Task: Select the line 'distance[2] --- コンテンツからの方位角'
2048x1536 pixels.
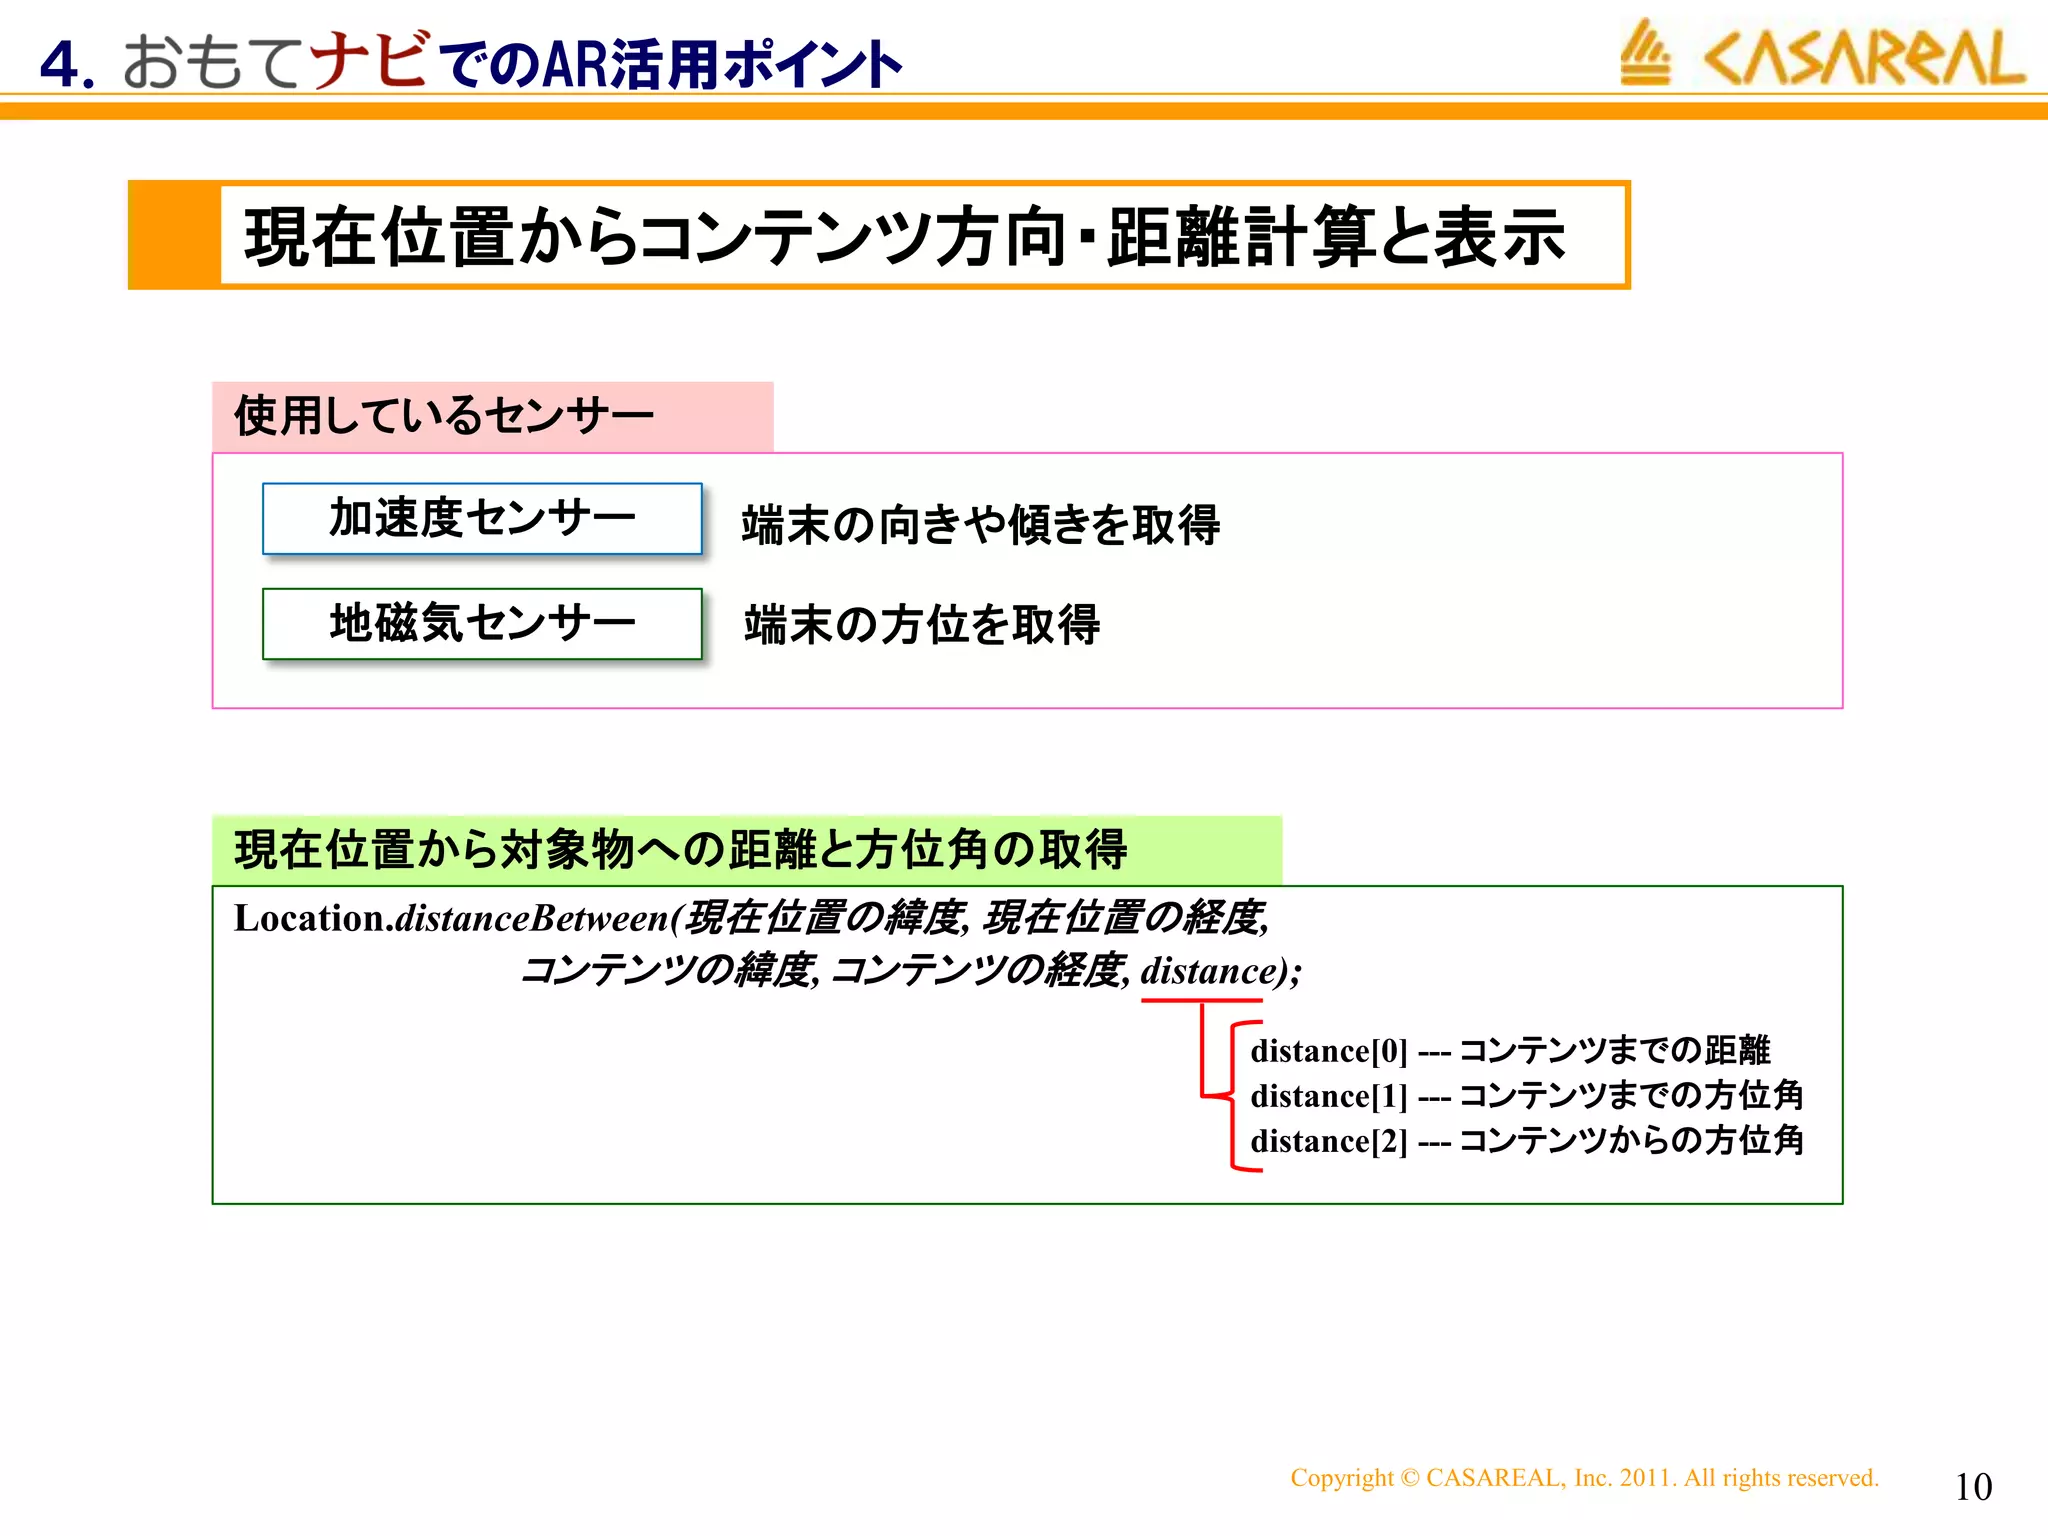Action: [1527, 1141]
